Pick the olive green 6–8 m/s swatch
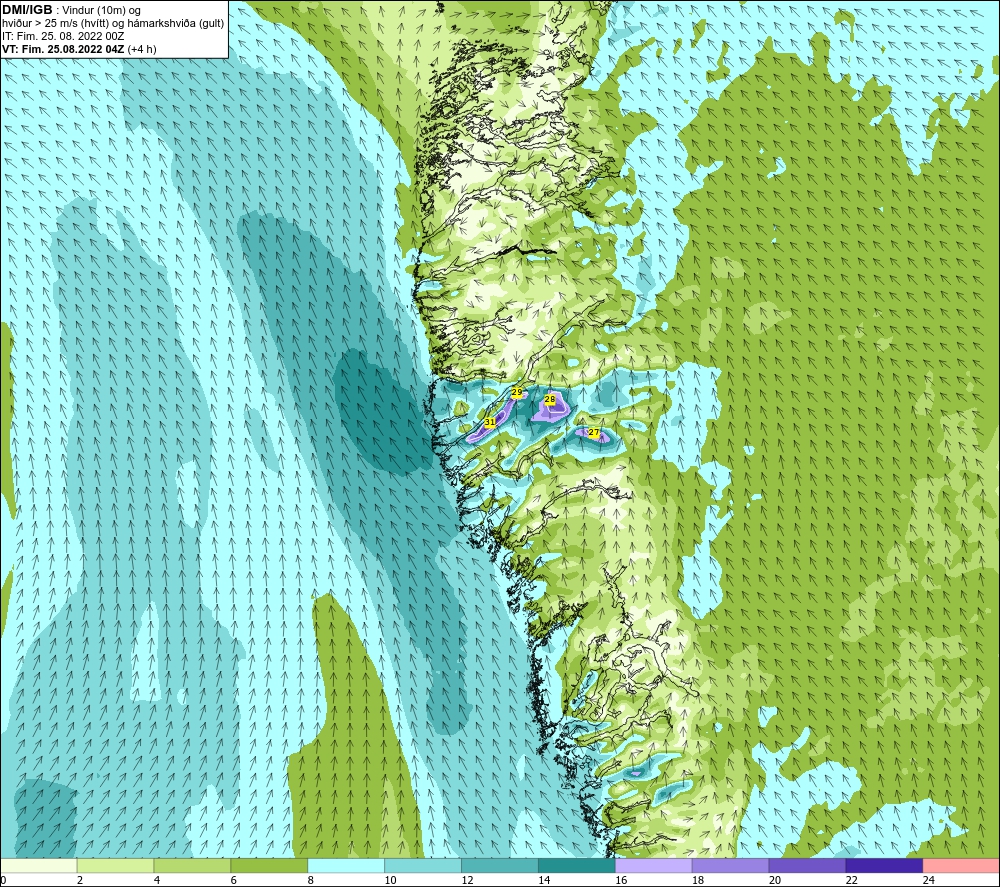 pyautogui.click(x=269, y=865)
